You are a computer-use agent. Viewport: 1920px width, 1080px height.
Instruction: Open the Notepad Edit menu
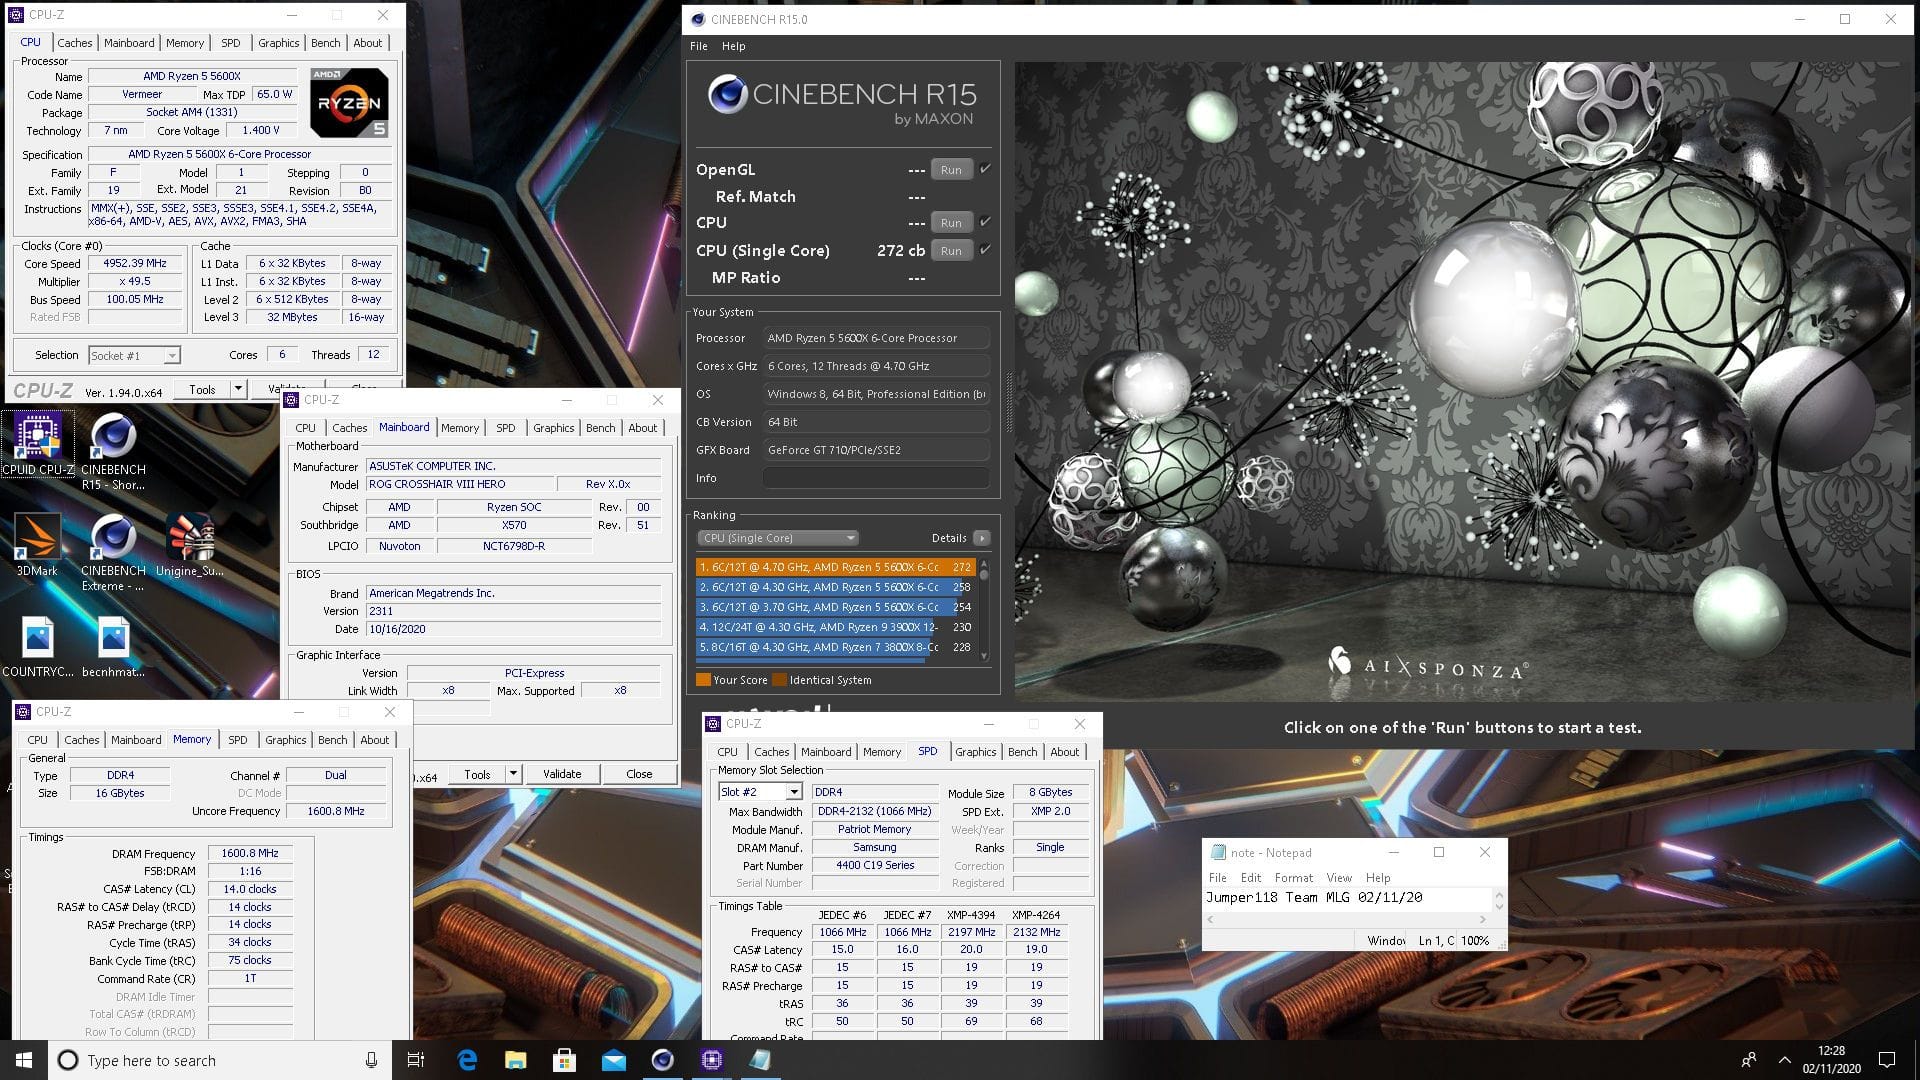1251,877
